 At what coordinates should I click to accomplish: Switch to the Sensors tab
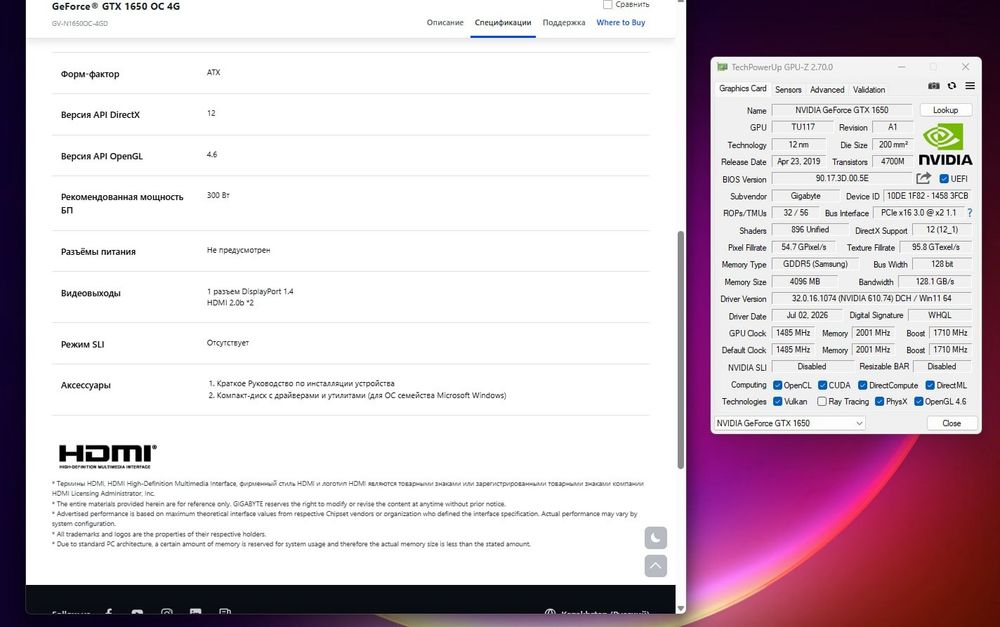788,90
